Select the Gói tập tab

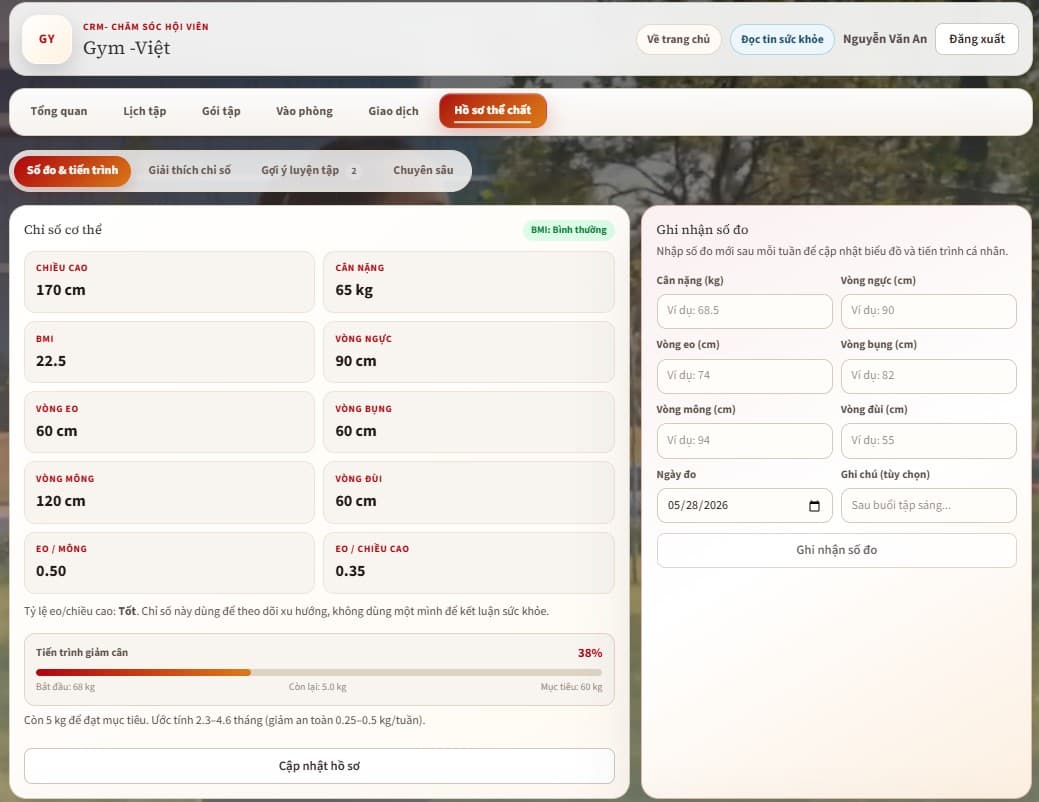coord(221,111)
